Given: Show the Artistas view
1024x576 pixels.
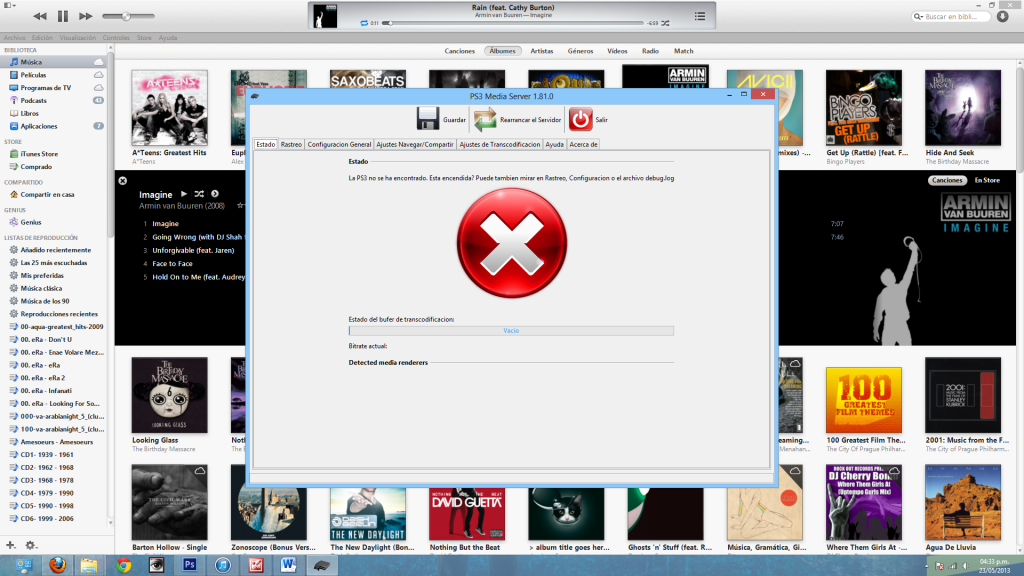Looking at the screenshot, I should point(541,51).
